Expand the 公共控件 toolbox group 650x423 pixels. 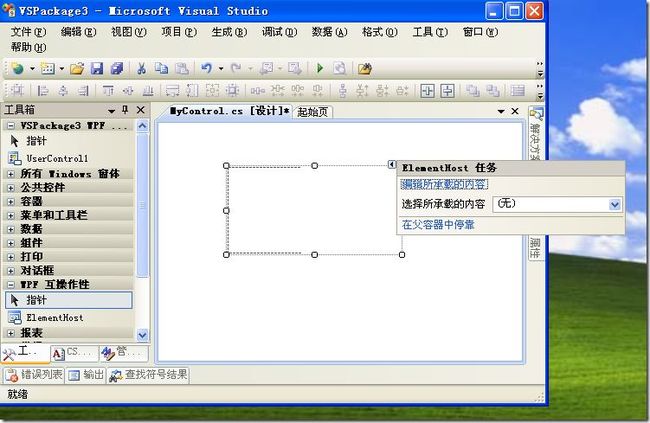(x=11, y=188)
